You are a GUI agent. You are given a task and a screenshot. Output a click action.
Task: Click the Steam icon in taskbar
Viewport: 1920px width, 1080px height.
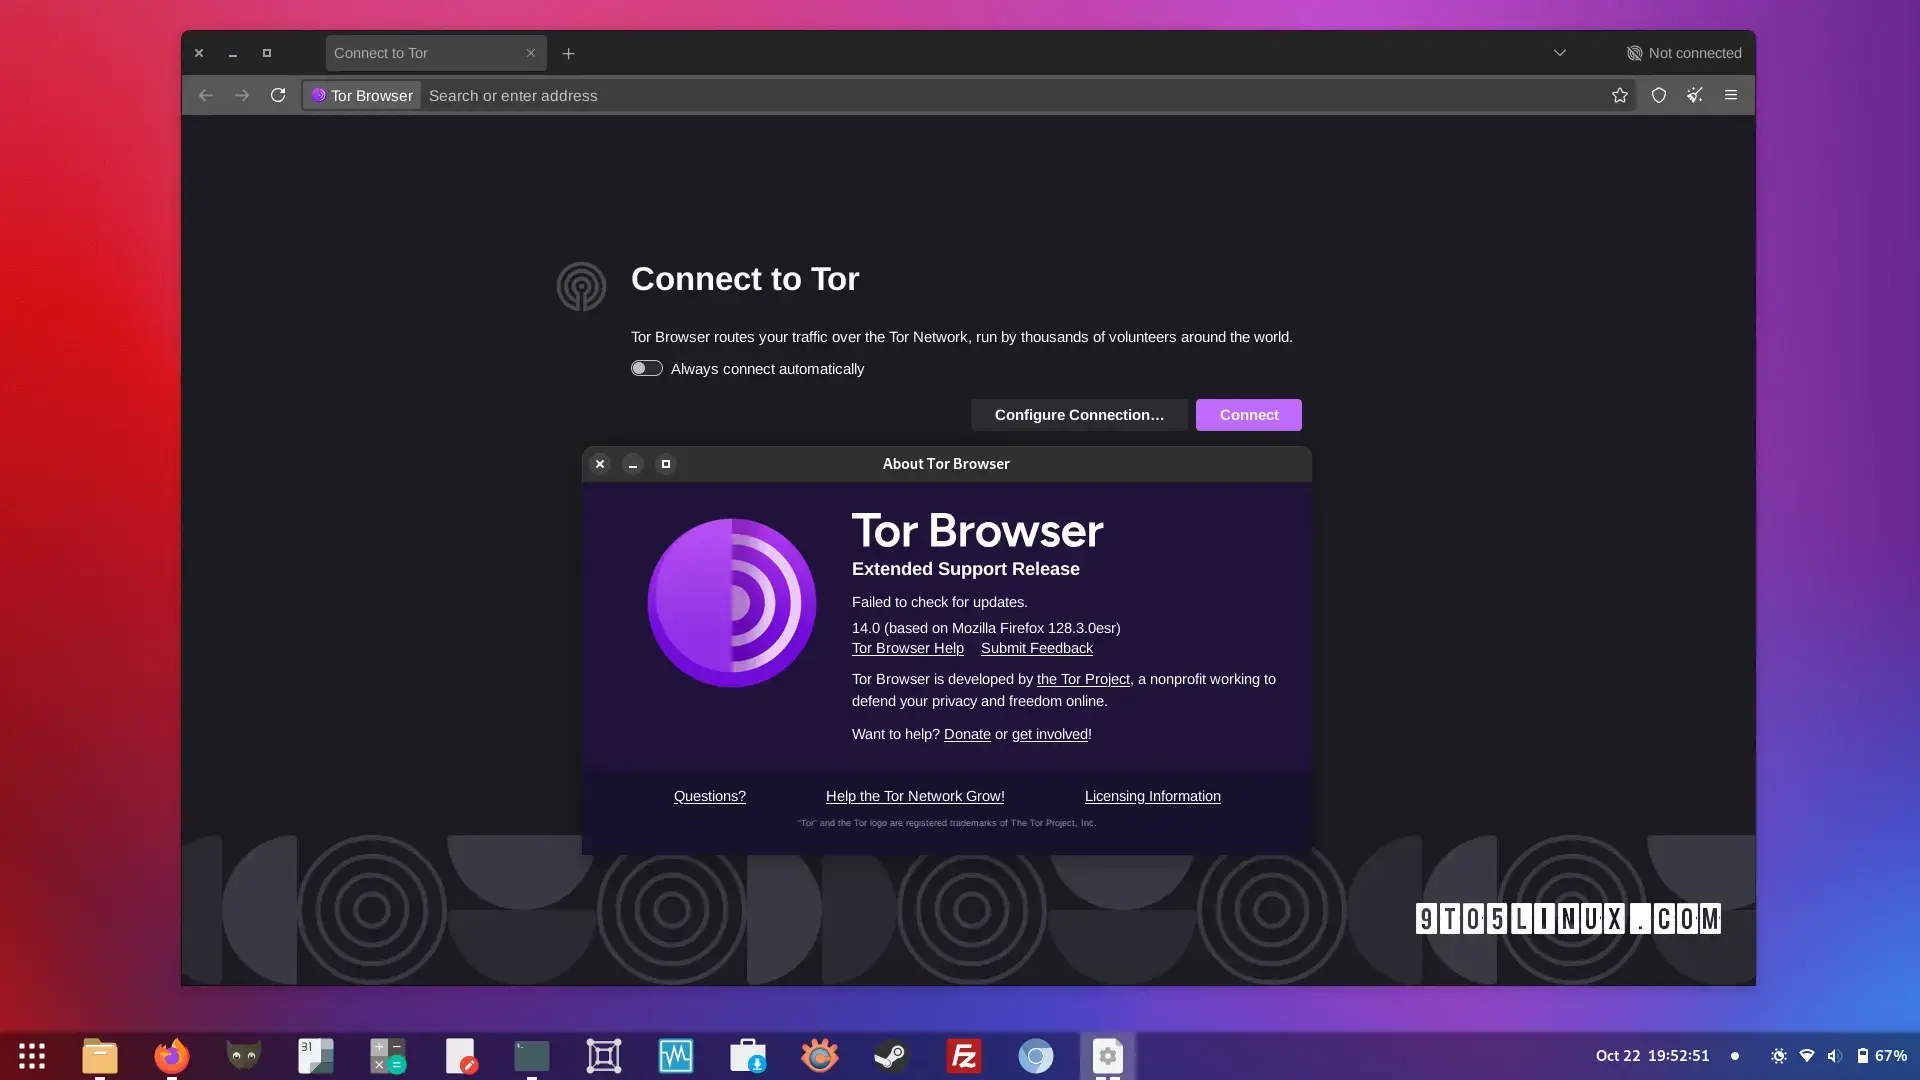coord(891,1055)
